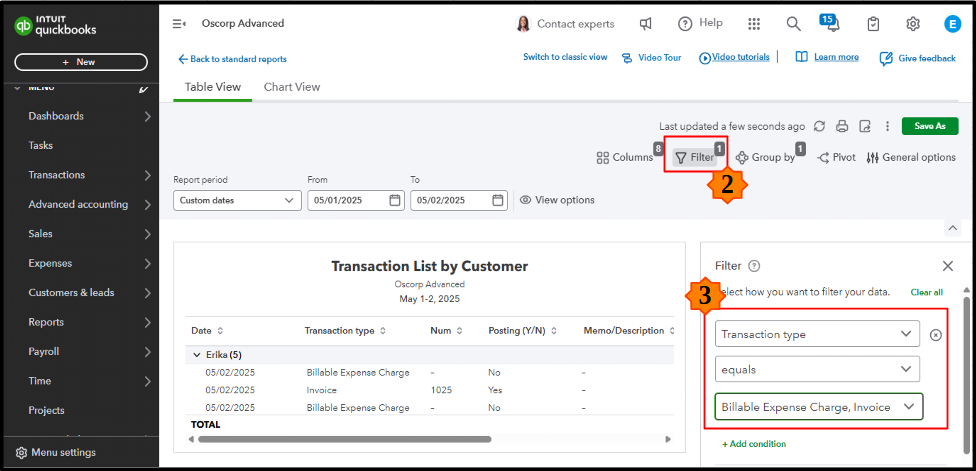Close the Filter panel
Image resolution: width=976 pixels, height=471 pixels.
(947, 266)
